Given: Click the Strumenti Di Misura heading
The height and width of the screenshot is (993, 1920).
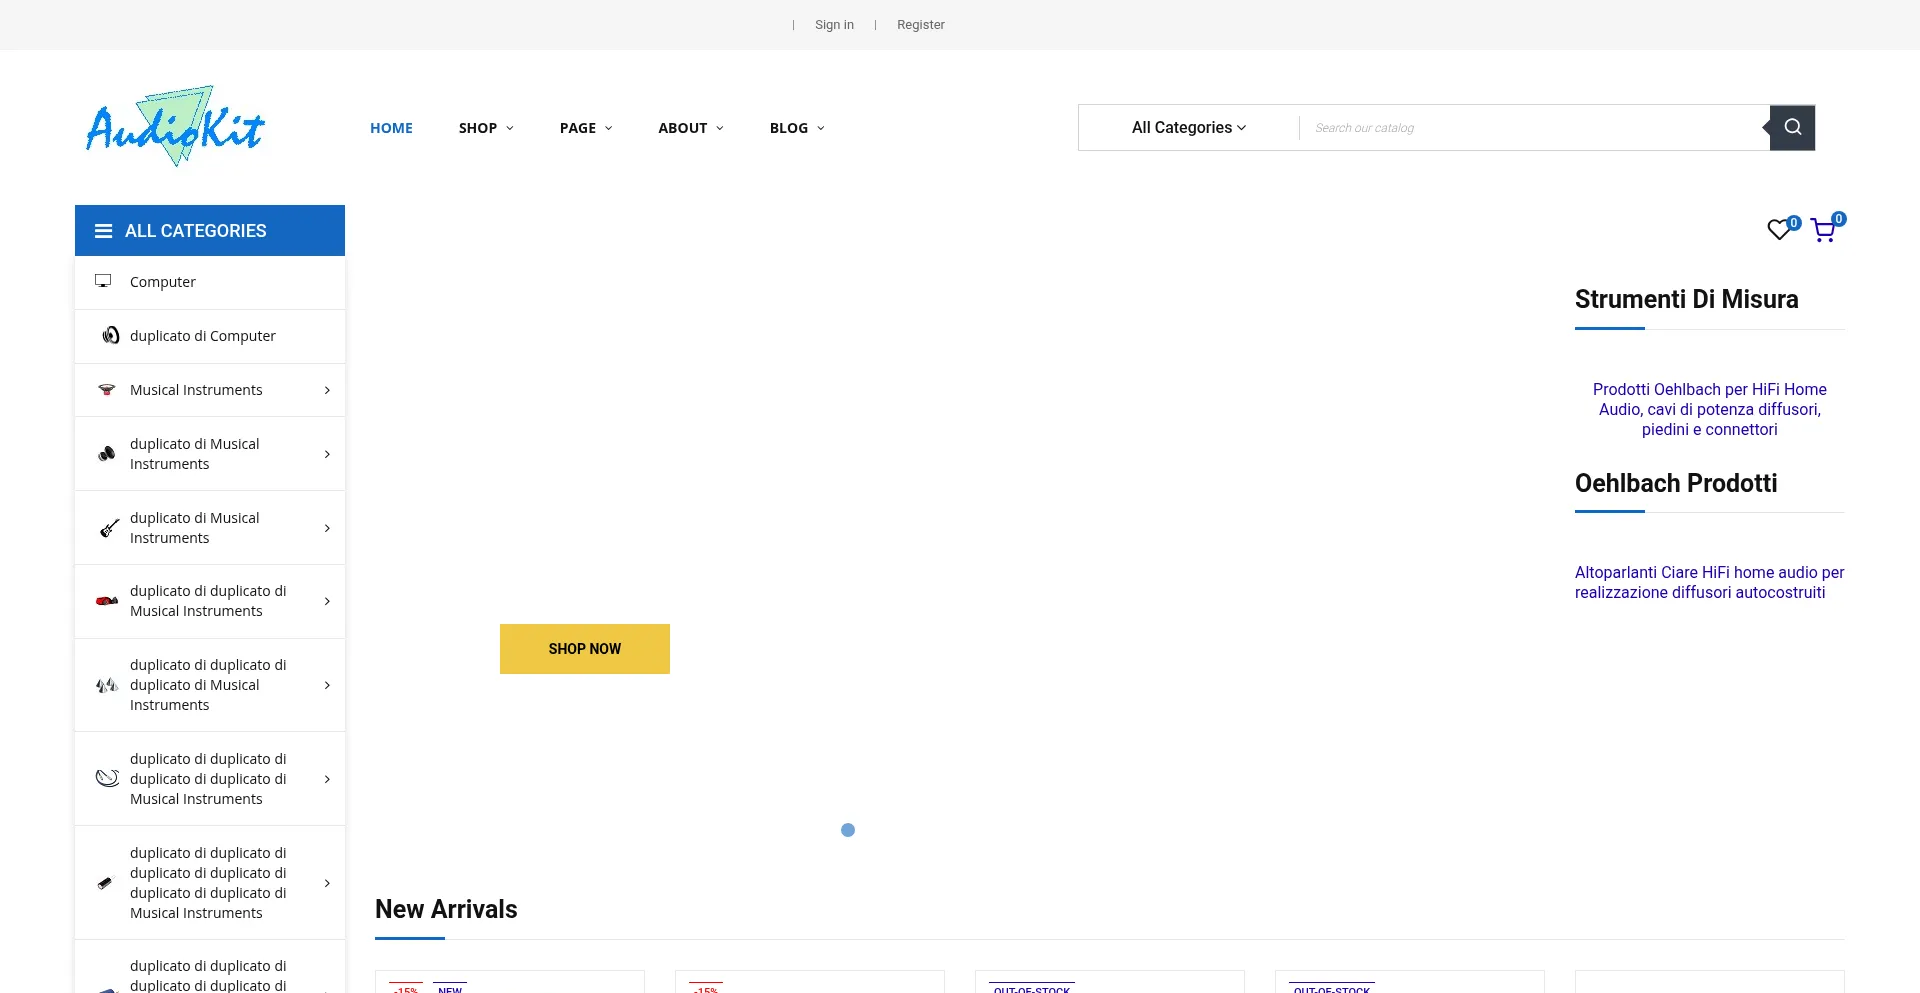Looking at the screenshot, I should point(1686,299).
